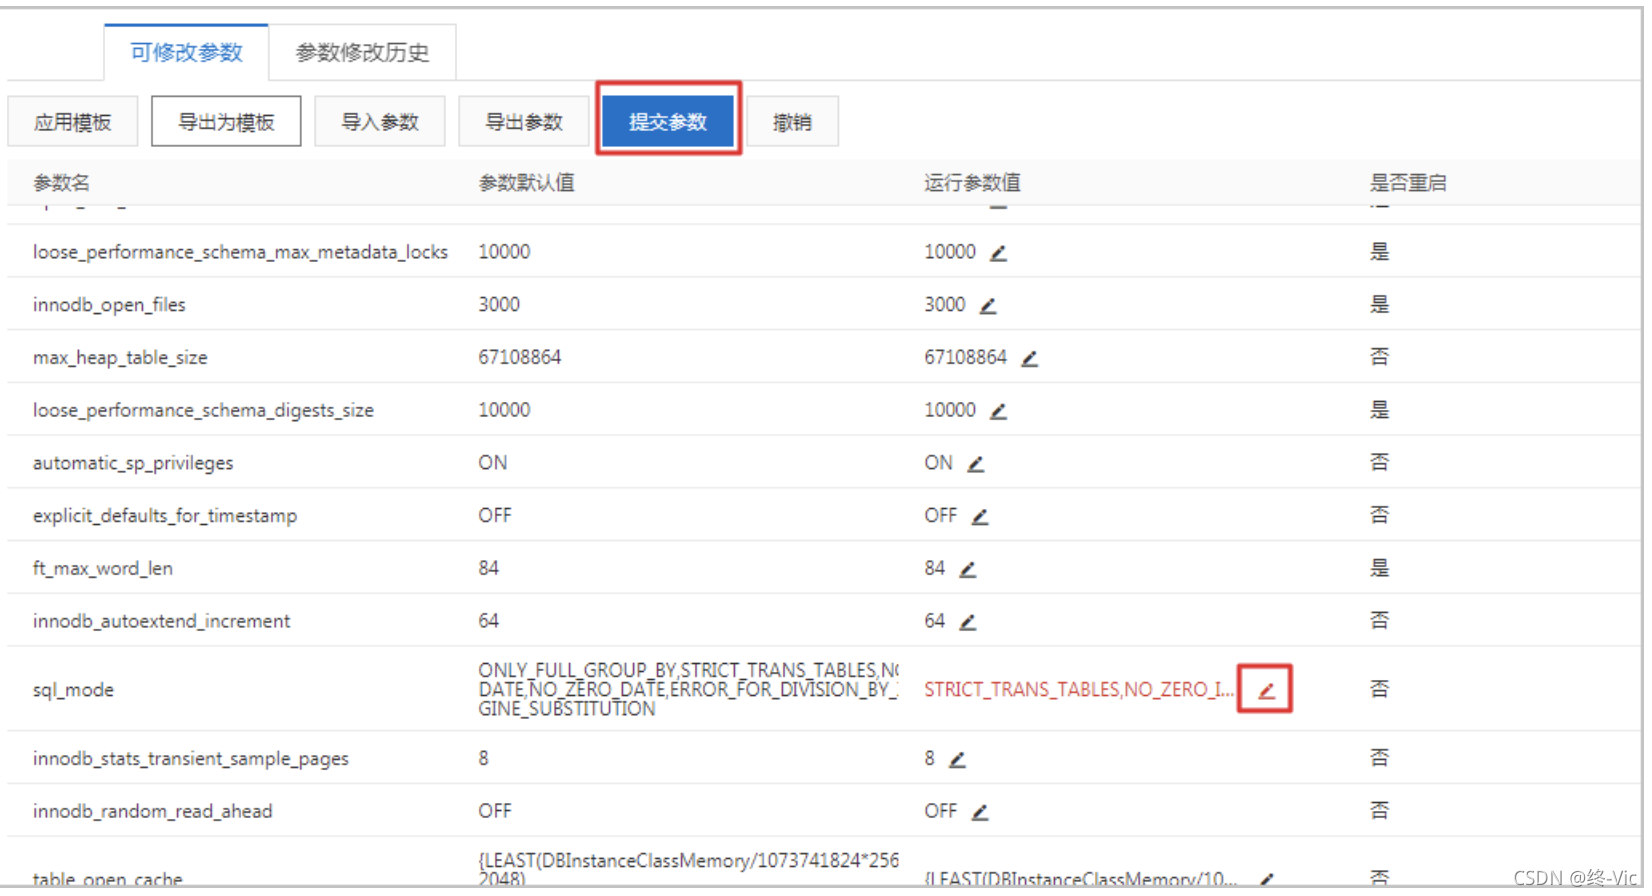Click the 导入参数 button
This screenshot has height=896, width=1652.
coord(380,122)
